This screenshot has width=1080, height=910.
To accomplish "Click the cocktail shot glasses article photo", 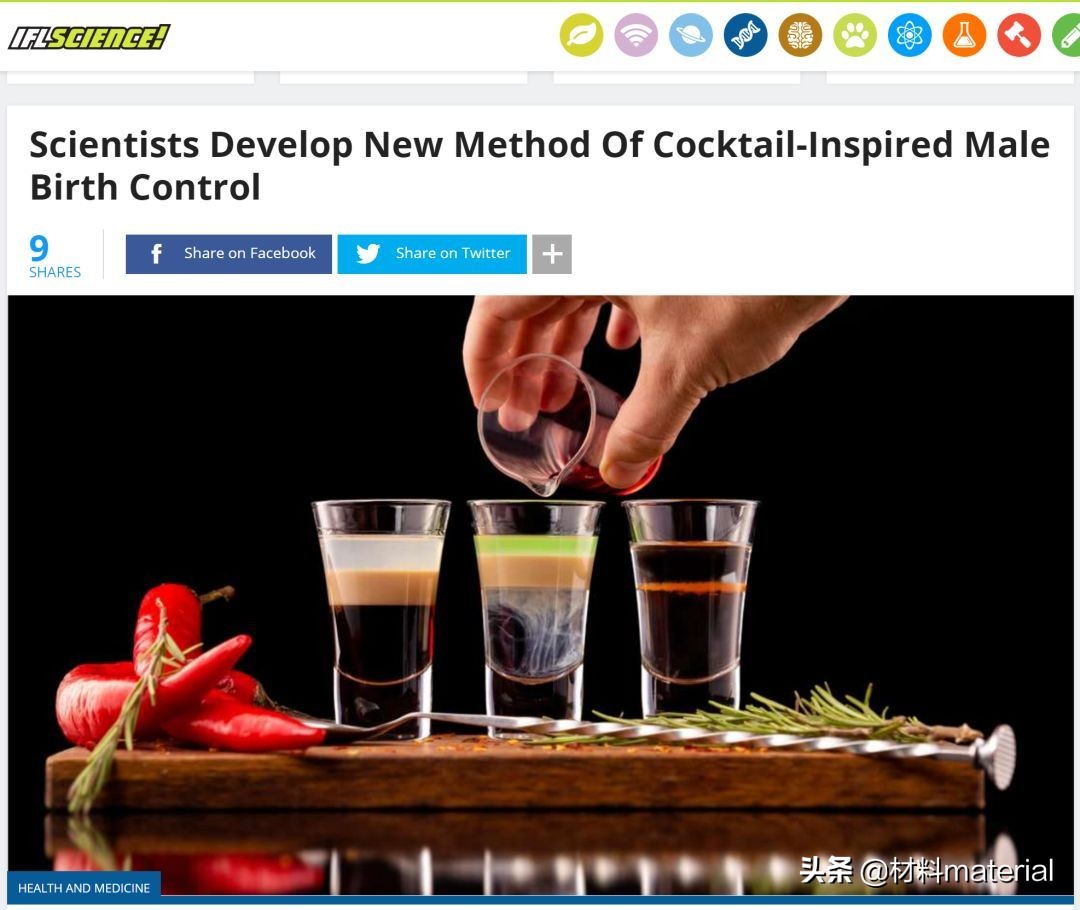I will tap(541, 596).
